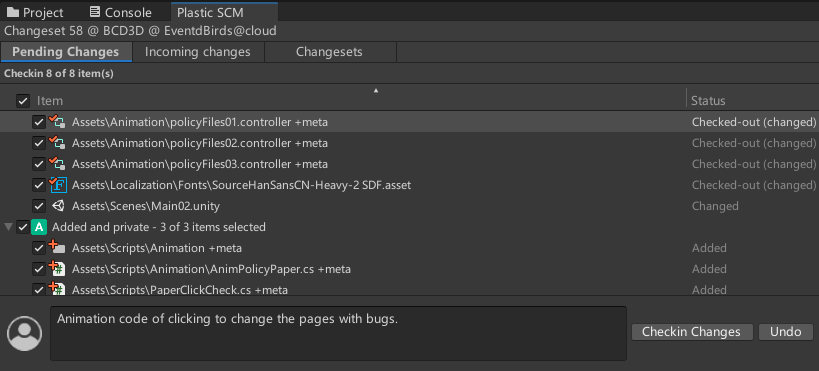Click the policyFiles01.controller file icon
The width and height of the screenshot is (819, 371).
pos(57,122)
